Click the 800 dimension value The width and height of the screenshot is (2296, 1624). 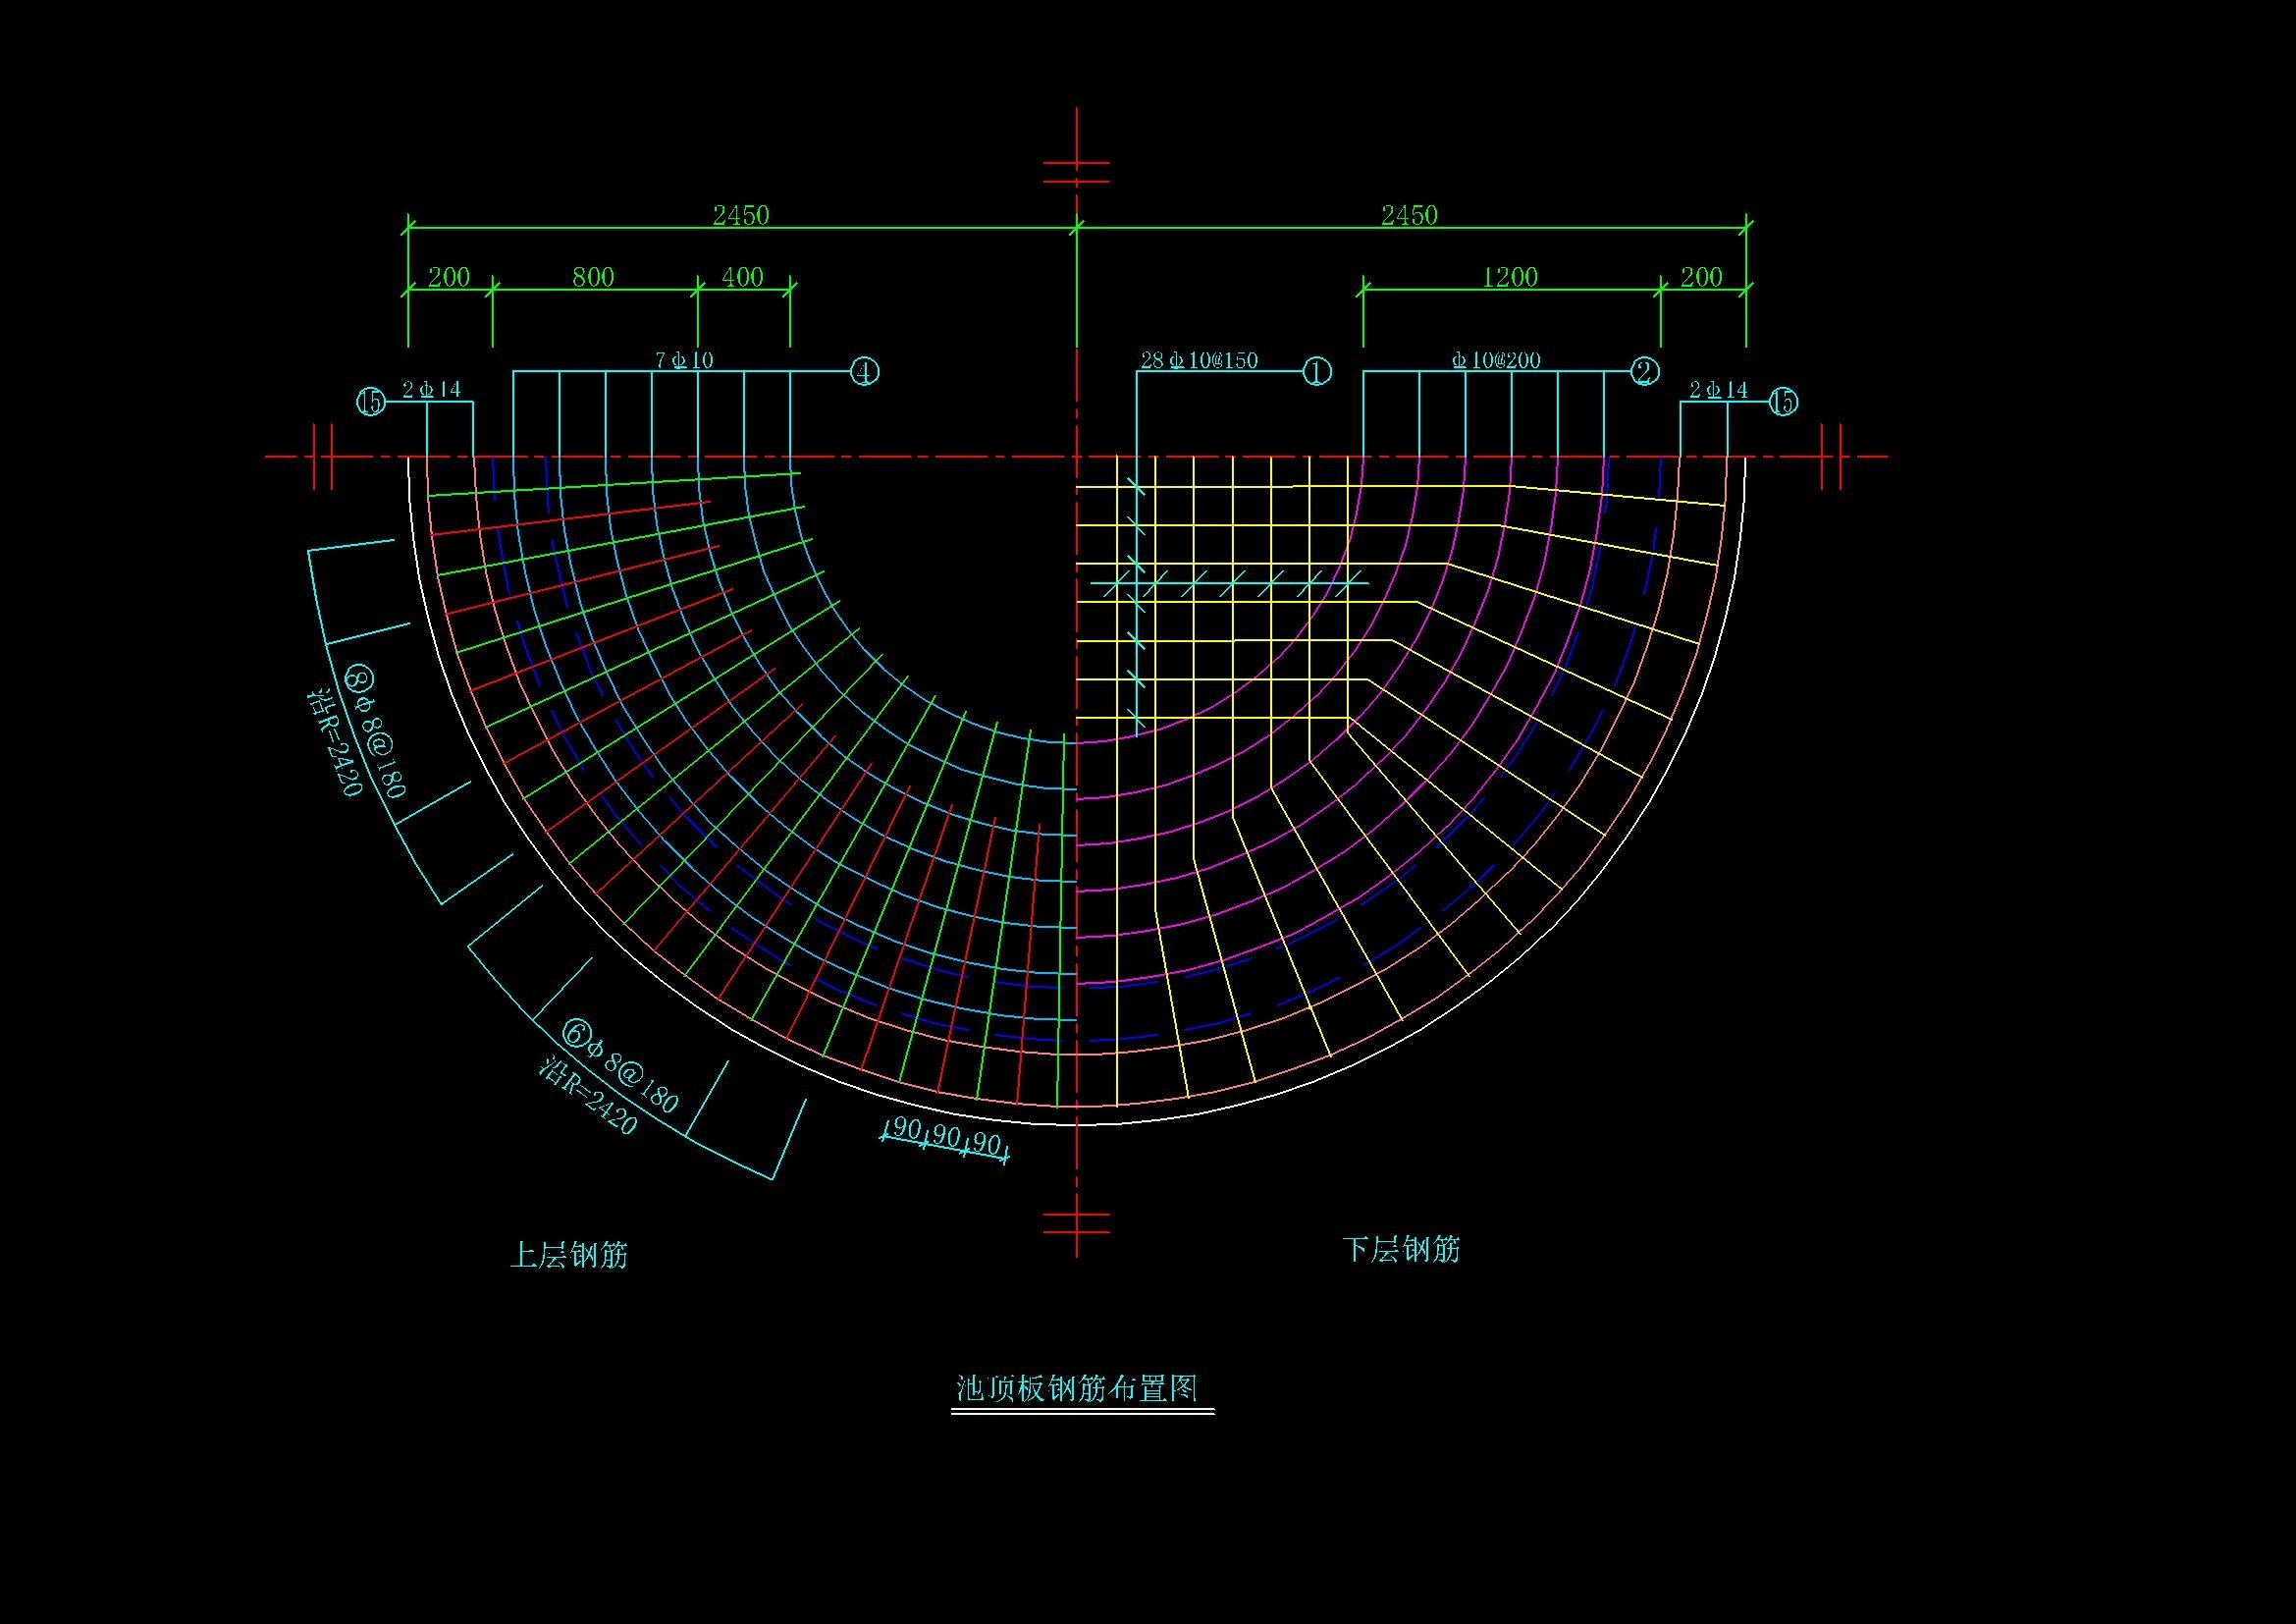(x=593, y=277)
